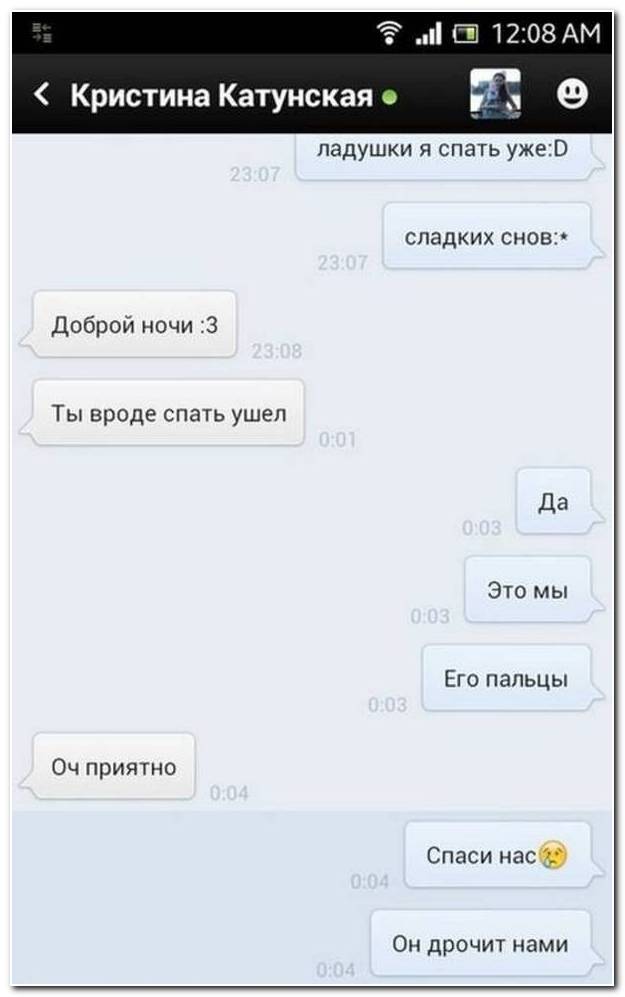Image resolution: width=625 pixels, height=997 pixels.
Task: Select the "Оч приятно" message bubble
Action: [x=114, y=767]
